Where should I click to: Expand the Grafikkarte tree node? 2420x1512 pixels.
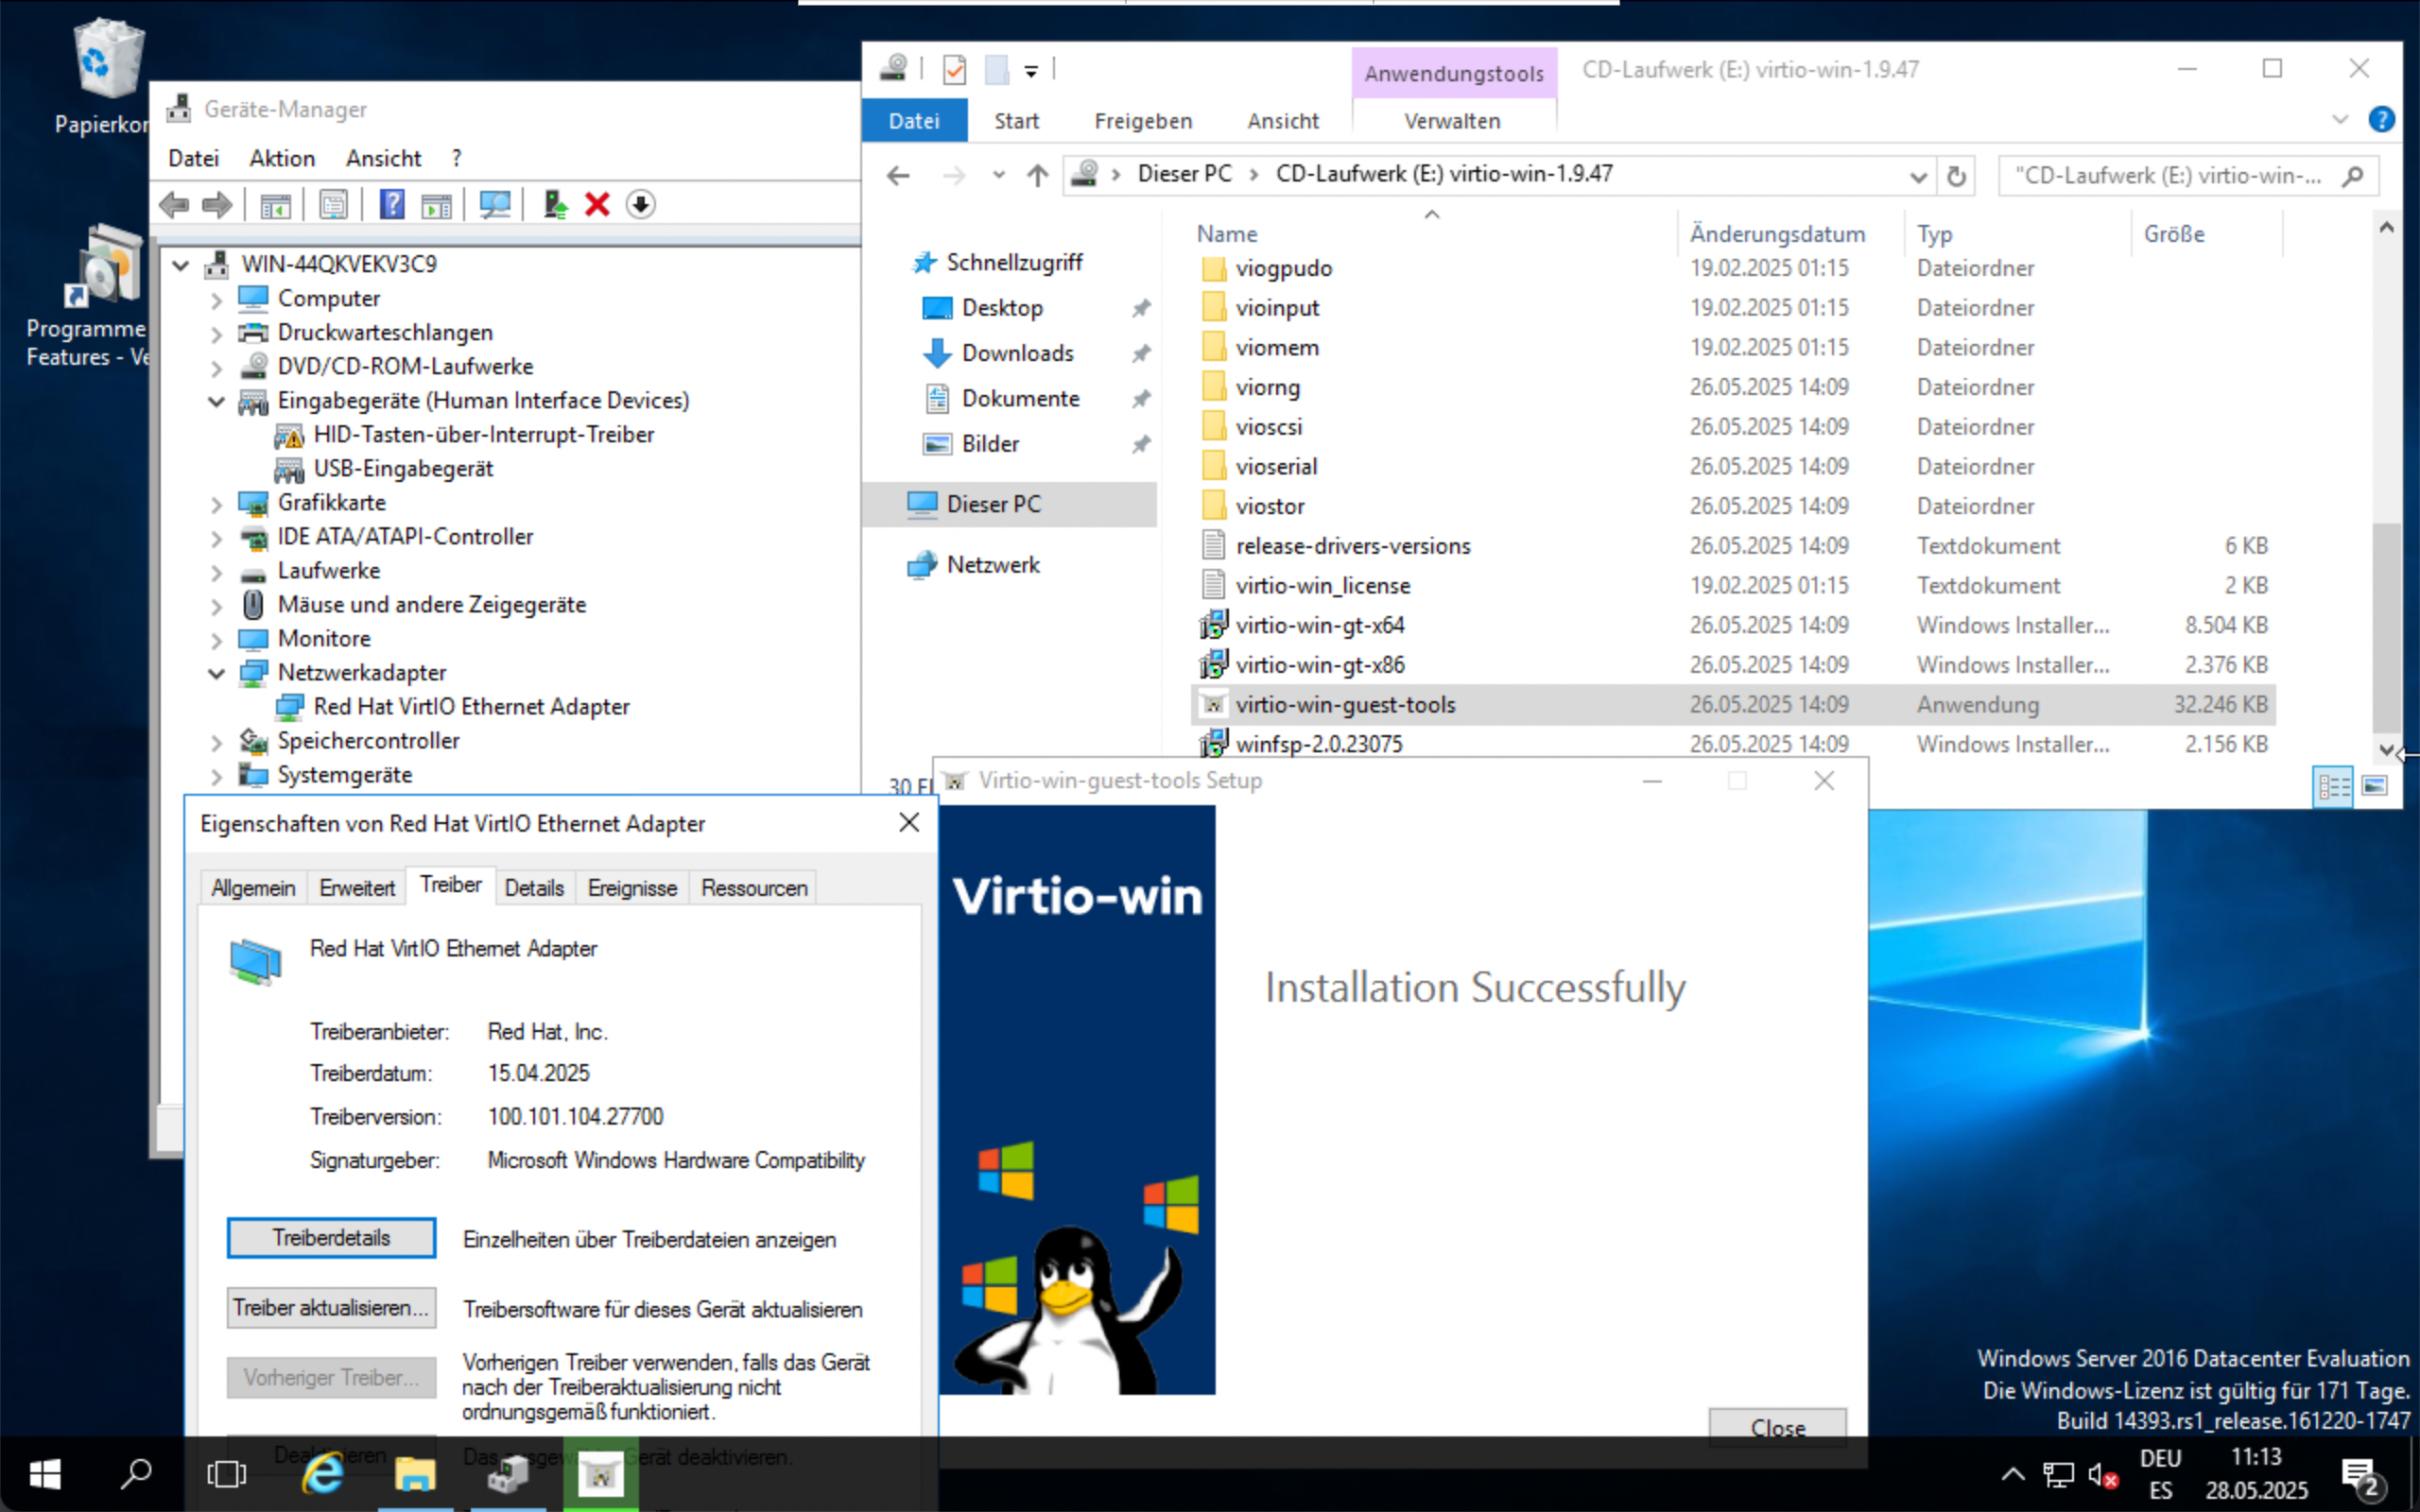[x=216, y=504]
